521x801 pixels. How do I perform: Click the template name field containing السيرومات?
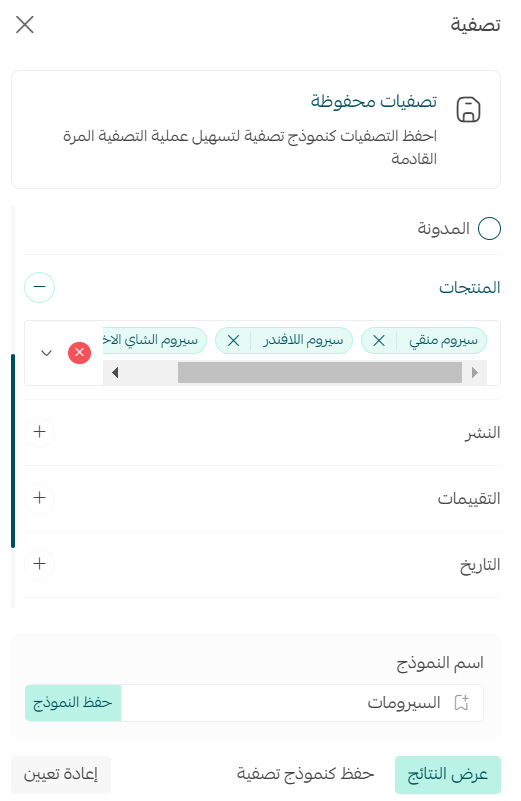(302, 703)
